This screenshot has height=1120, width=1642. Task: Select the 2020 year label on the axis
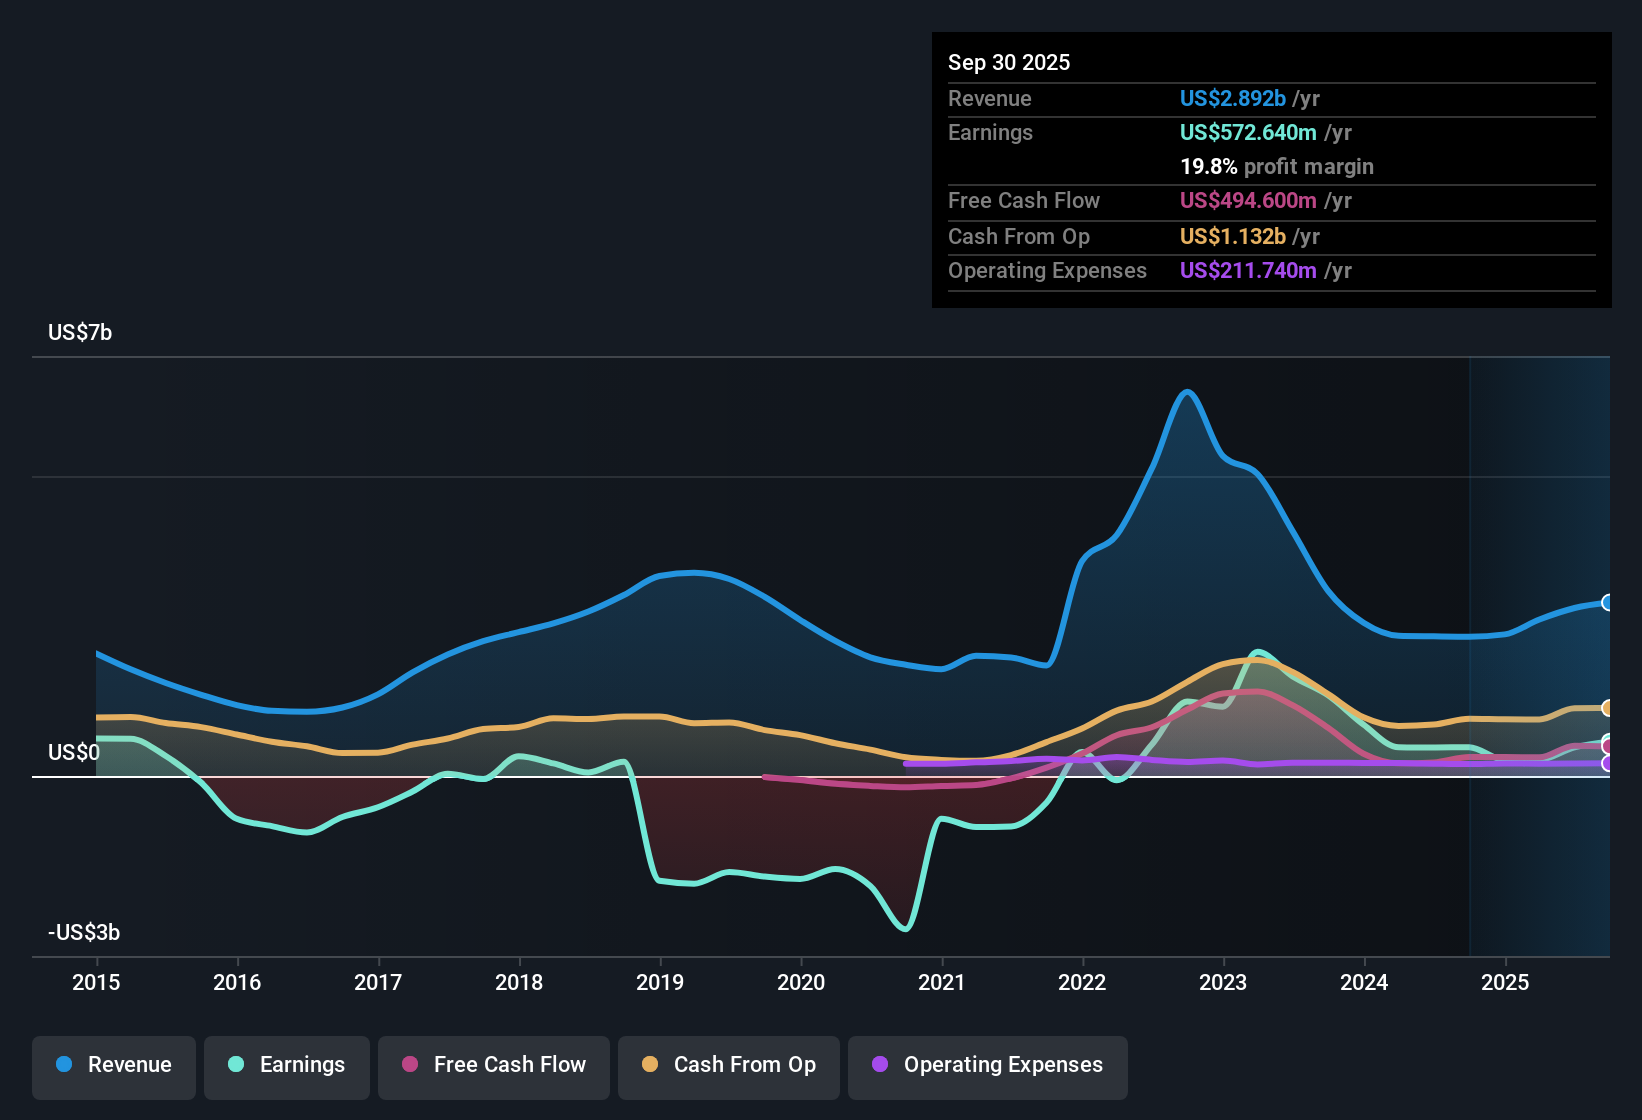[801, 983]
